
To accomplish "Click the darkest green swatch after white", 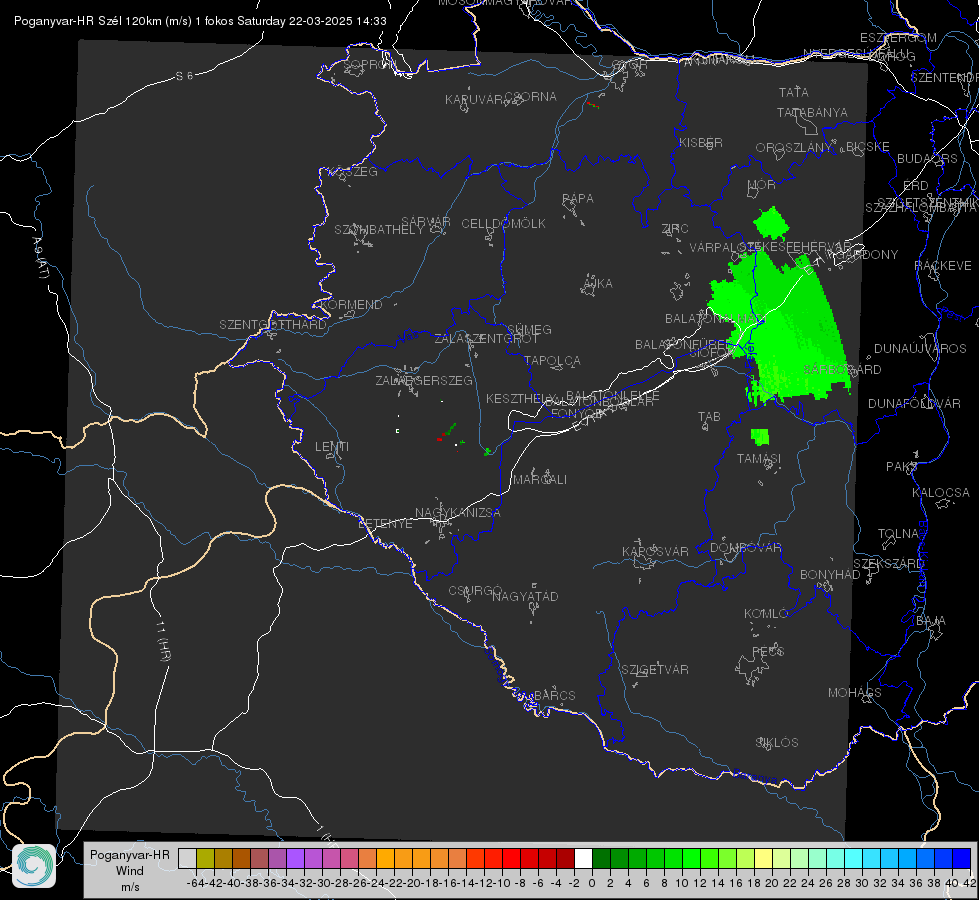I will [x=601, y=859].
